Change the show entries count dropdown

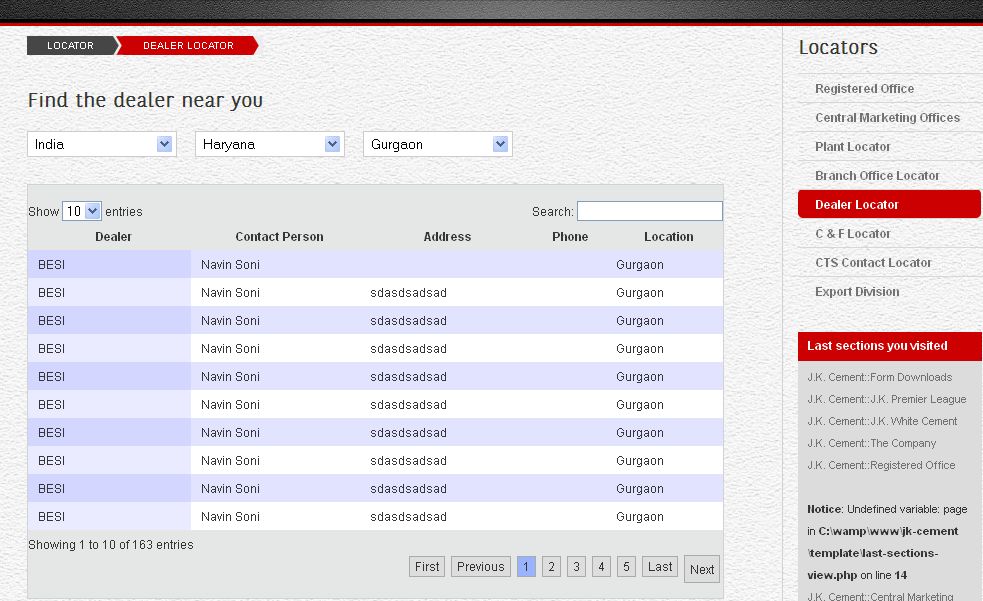click(x=82, y=211)
